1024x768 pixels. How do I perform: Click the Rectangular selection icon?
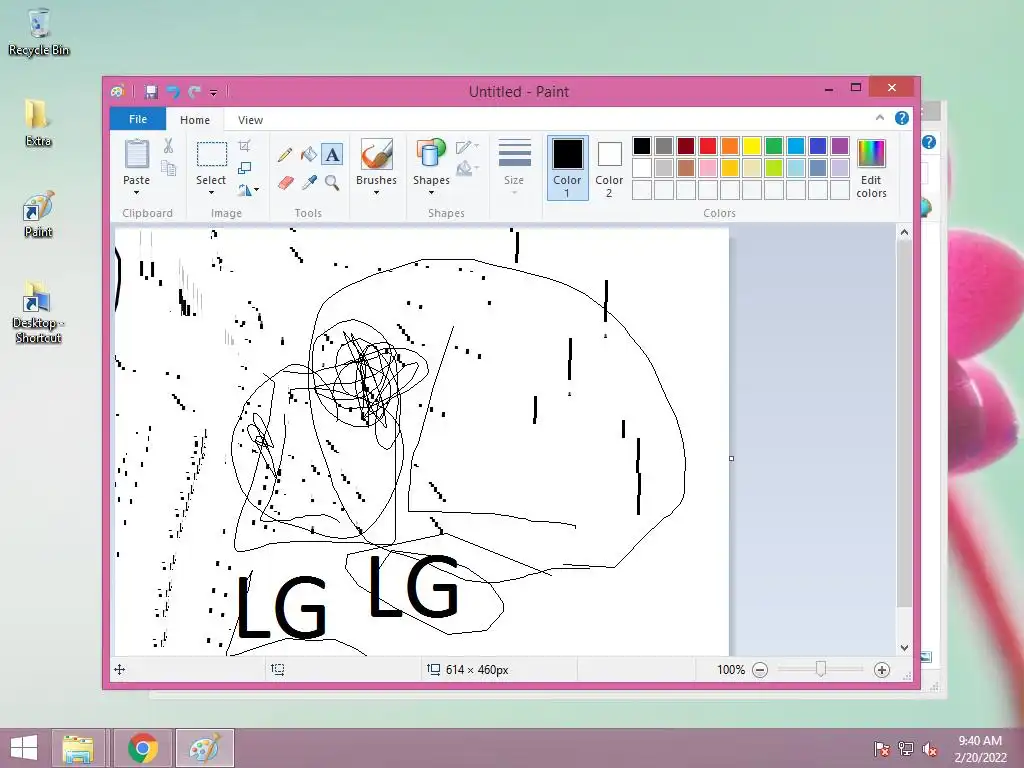(x=212, y=155)
